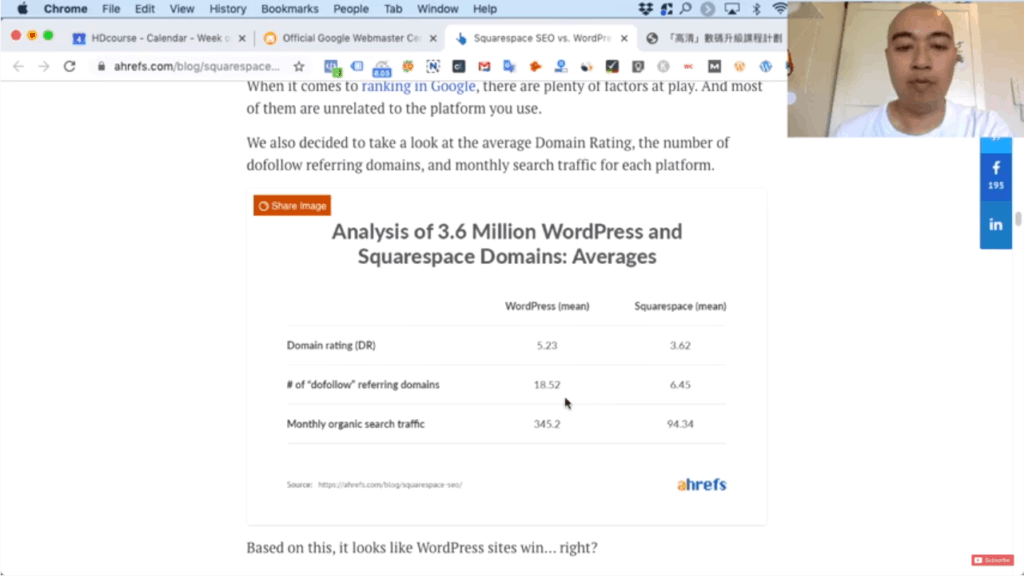Click the 'Domain rating (DR)' row label
Screen dimensions: 1024x576
point(330,345)
